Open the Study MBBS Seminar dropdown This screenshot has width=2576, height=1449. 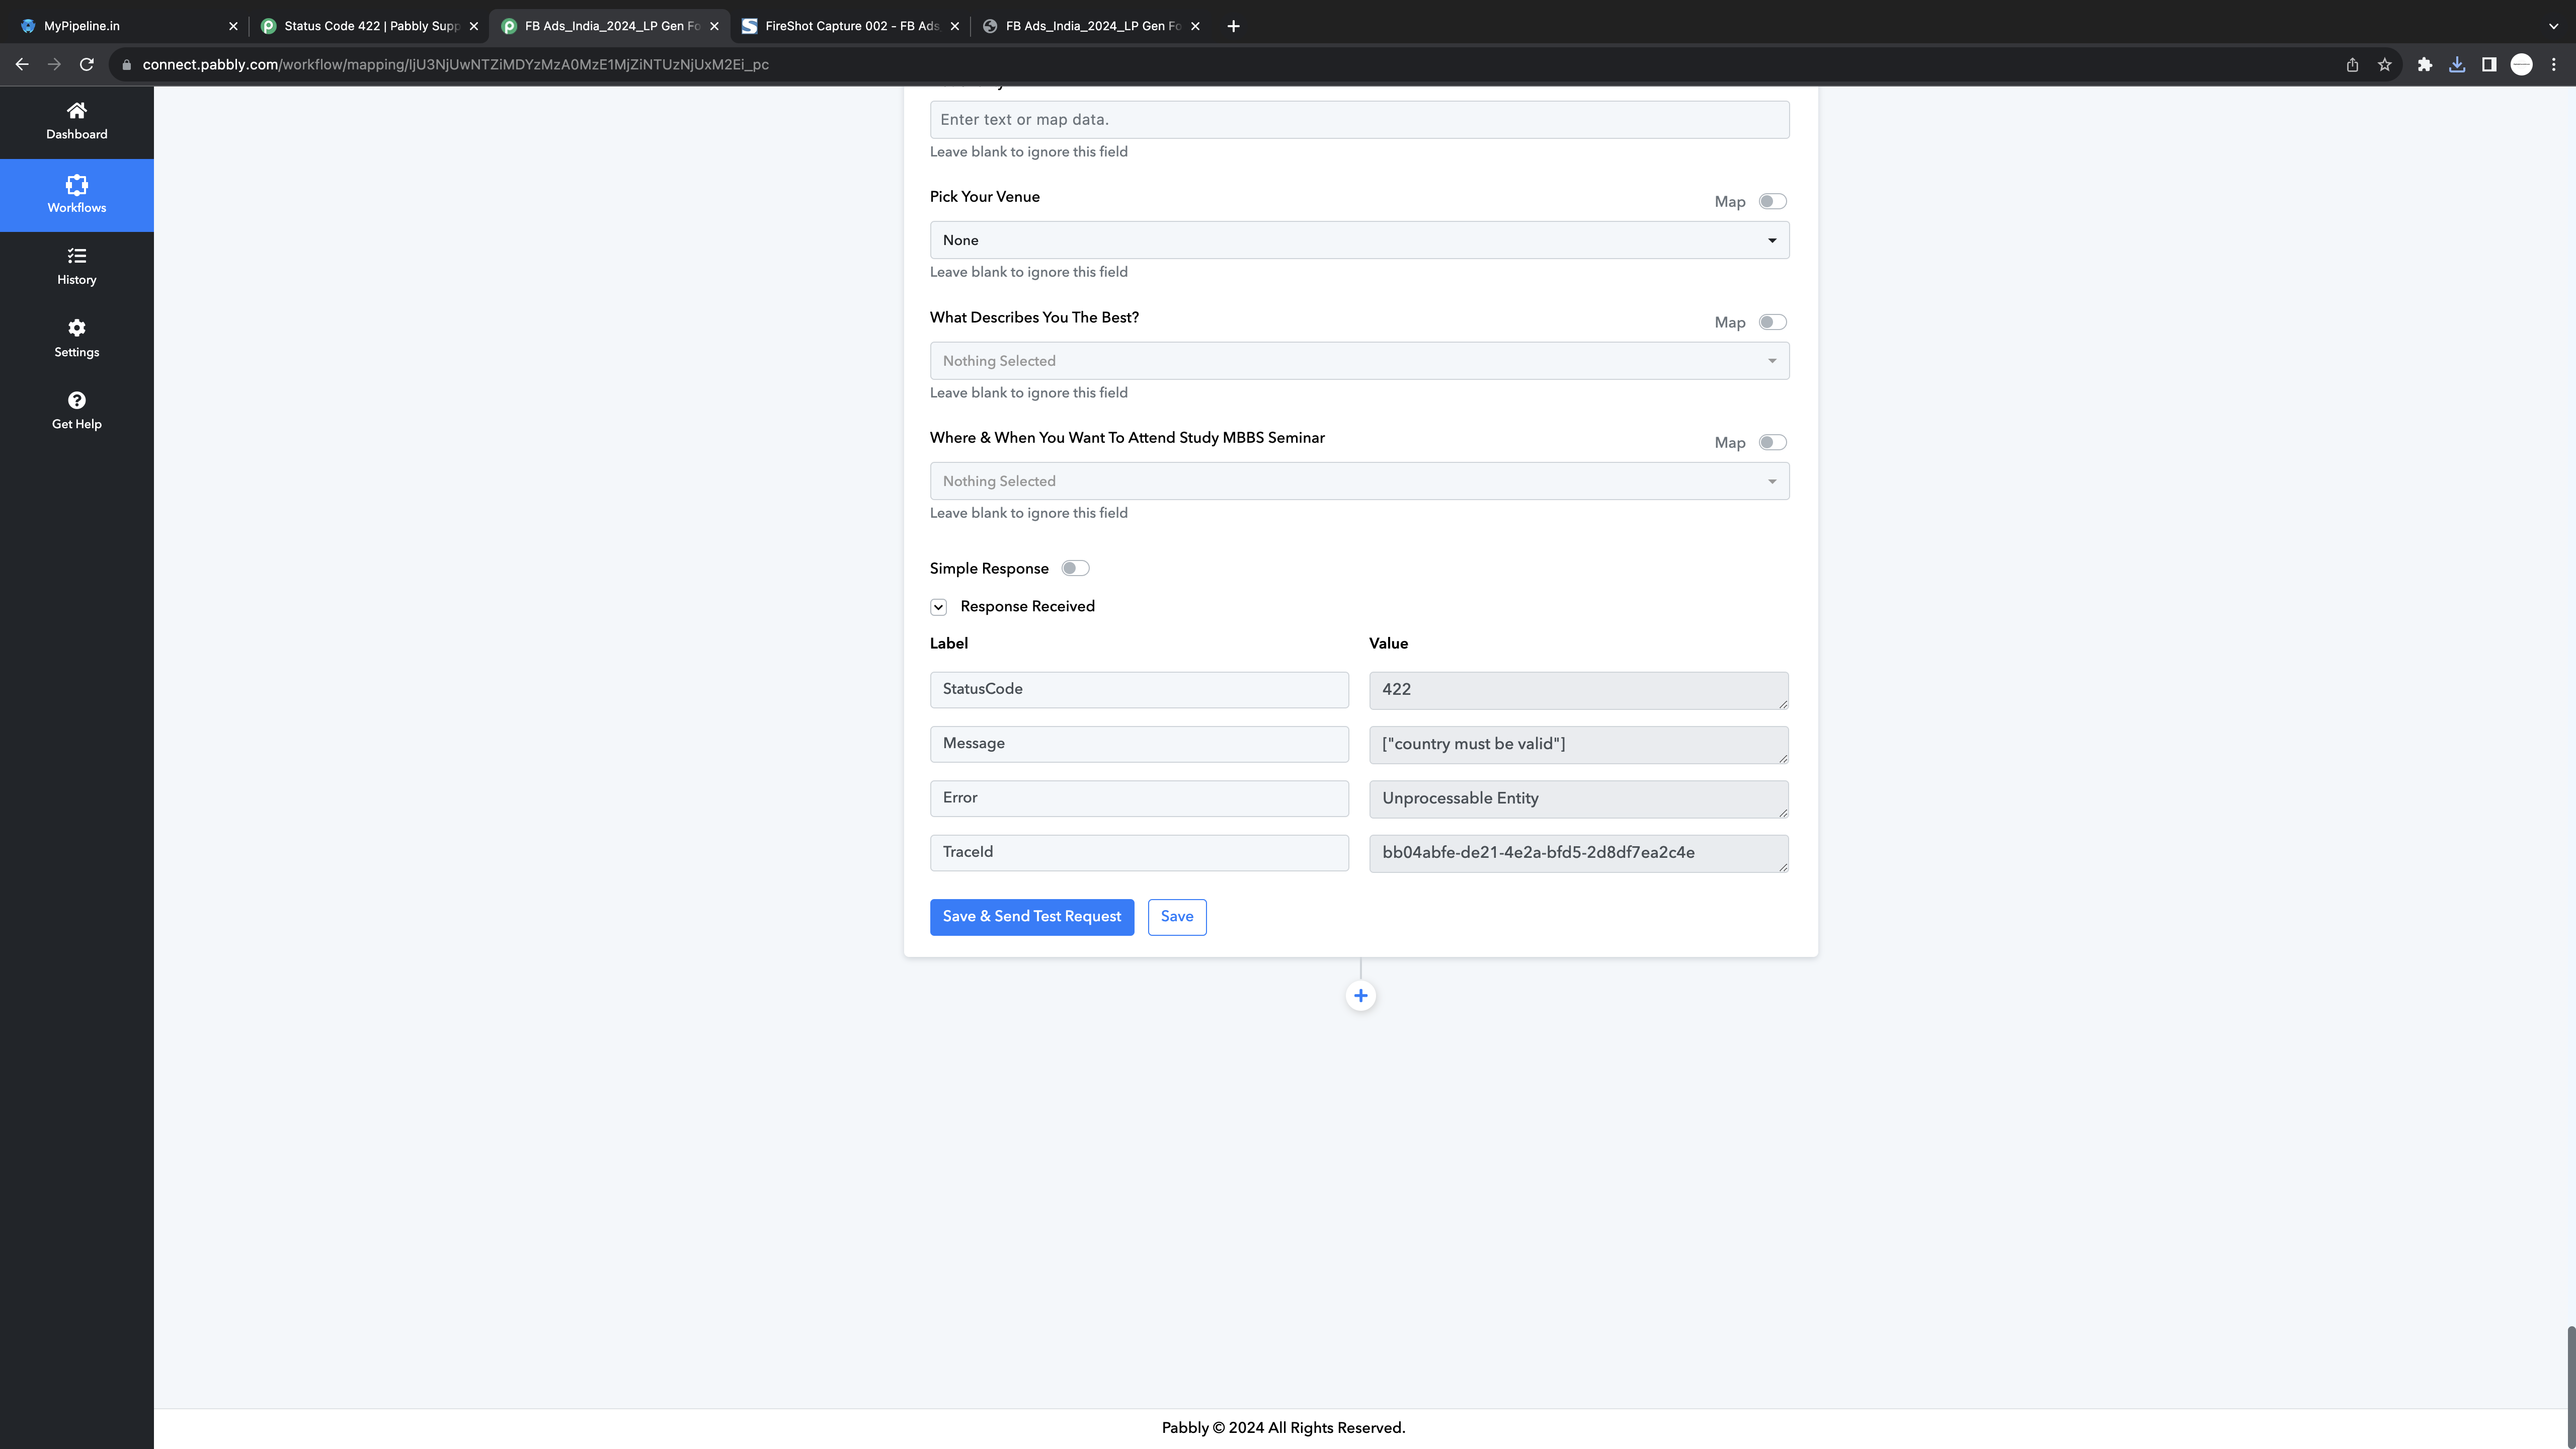coord(1359,481)
